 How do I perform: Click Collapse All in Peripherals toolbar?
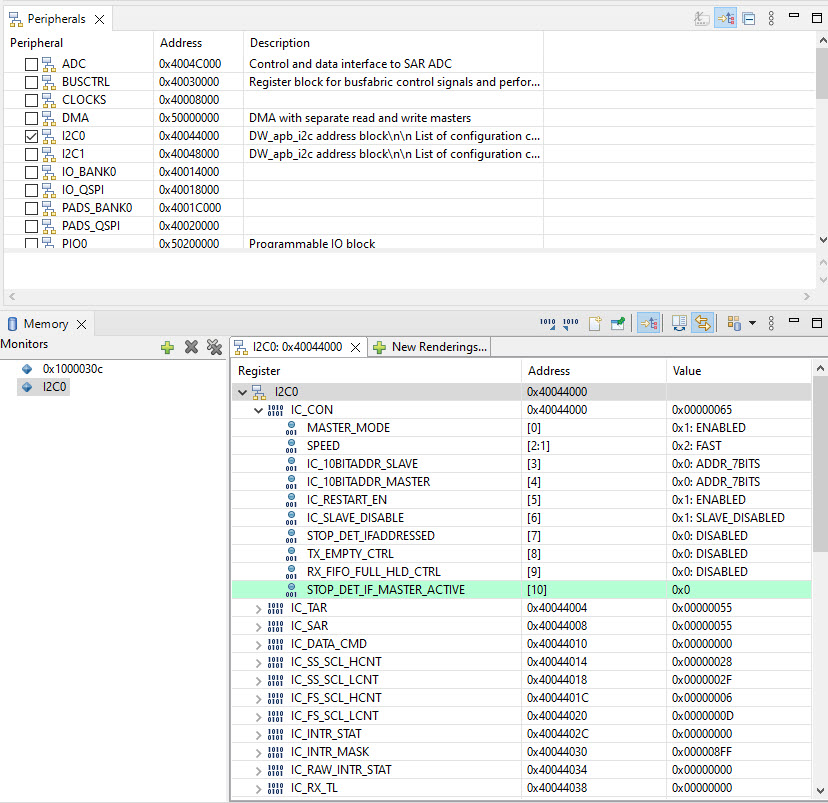[749, 19]
